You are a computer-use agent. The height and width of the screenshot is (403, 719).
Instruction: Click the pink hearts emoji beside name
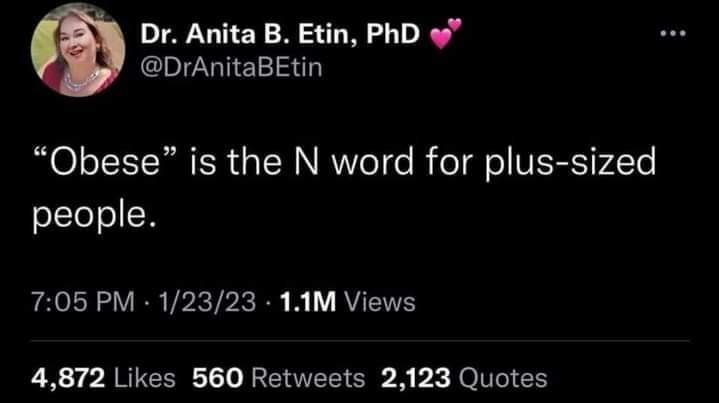click(439, 39)
